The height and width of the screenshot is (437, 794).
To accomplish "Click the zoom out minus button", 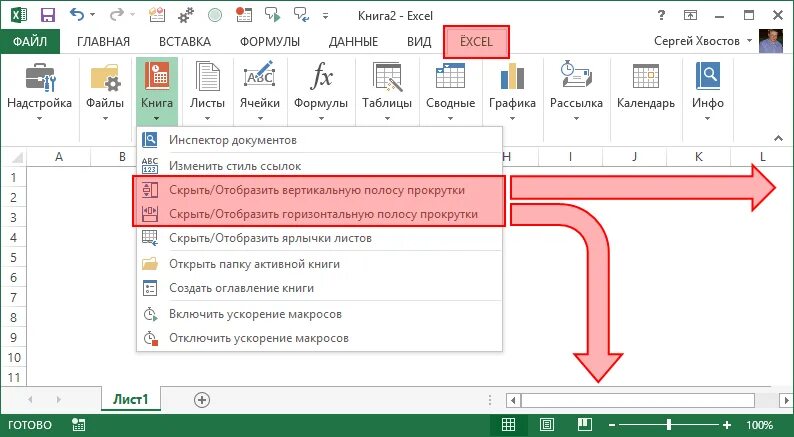I will point(612,425).
